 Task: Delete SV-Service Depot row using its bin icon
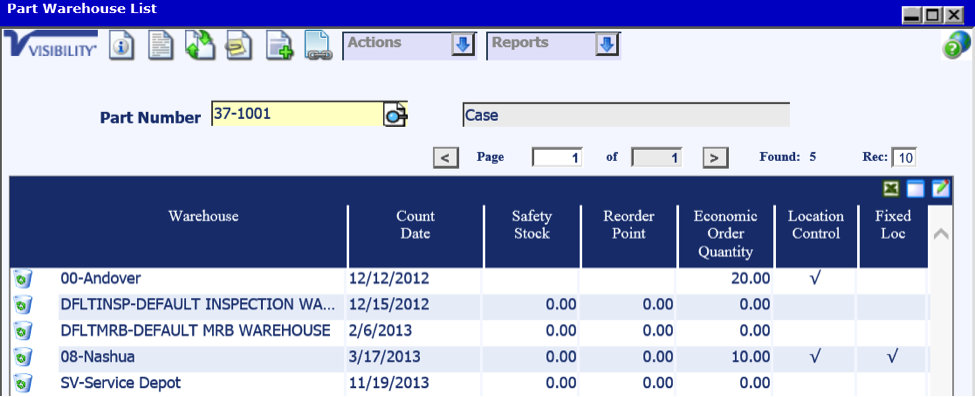tap(23, 382)
